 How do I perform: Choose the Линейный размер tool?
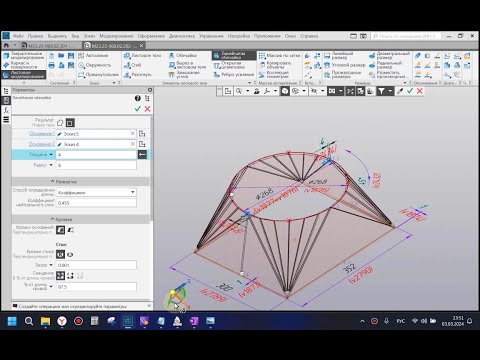point(338,55)
